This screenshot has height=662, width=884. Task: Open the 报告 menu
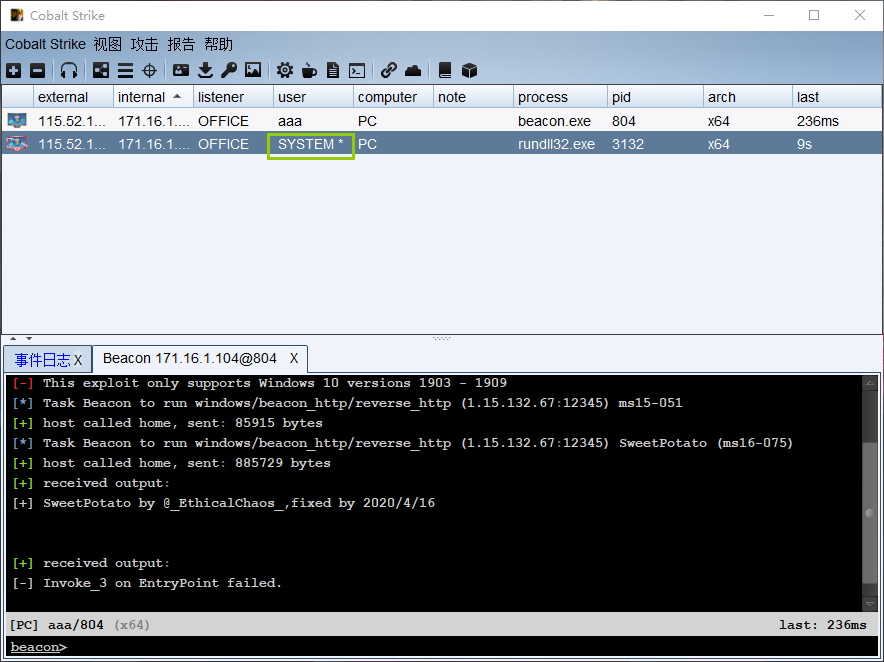click(x=181, y=44)
